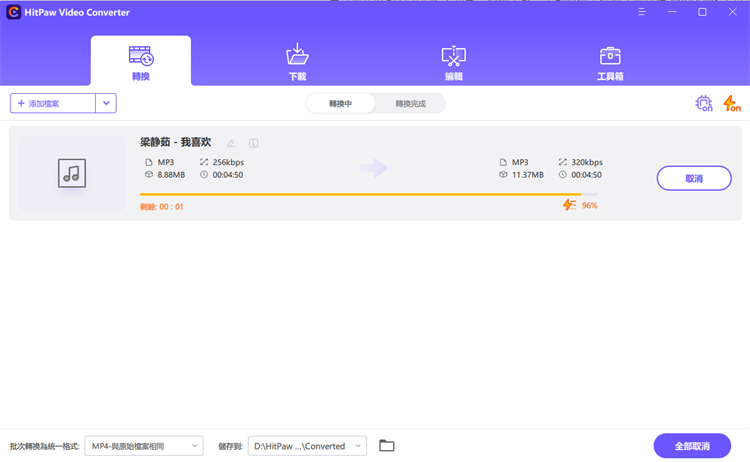Open media info icon beside song title
This screenshot has height=462, width=750.
[x=254, y=143]
